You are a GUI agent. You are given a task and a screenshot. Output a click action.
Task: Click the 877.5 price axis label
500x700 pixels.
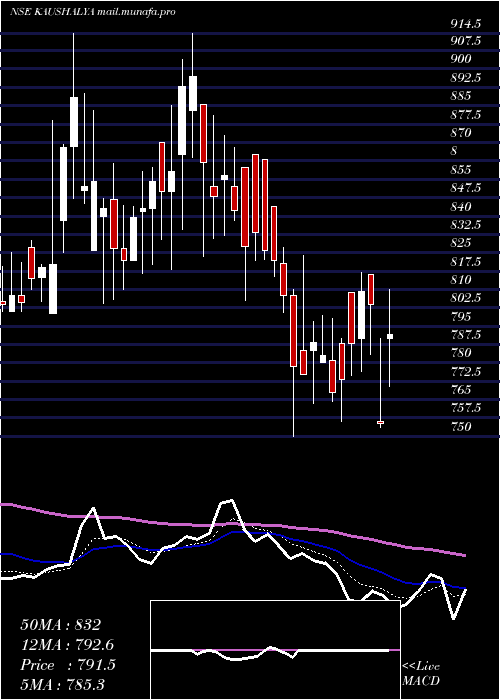coord(466,115)
